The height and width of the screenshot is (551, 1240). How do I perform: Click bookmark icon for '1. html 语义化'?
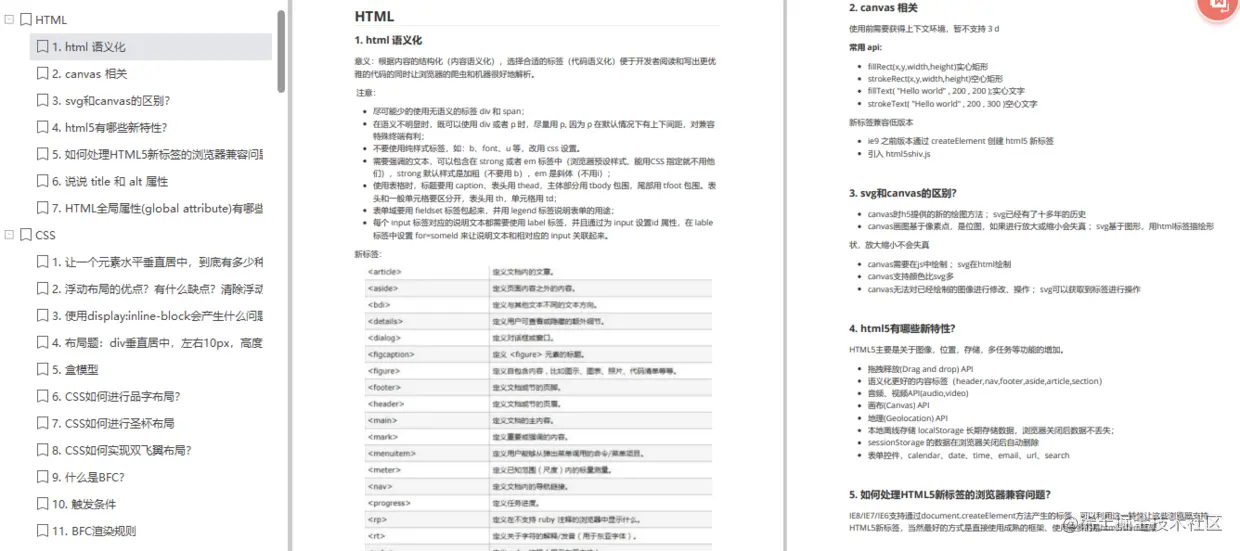click(x=42, y=47)
